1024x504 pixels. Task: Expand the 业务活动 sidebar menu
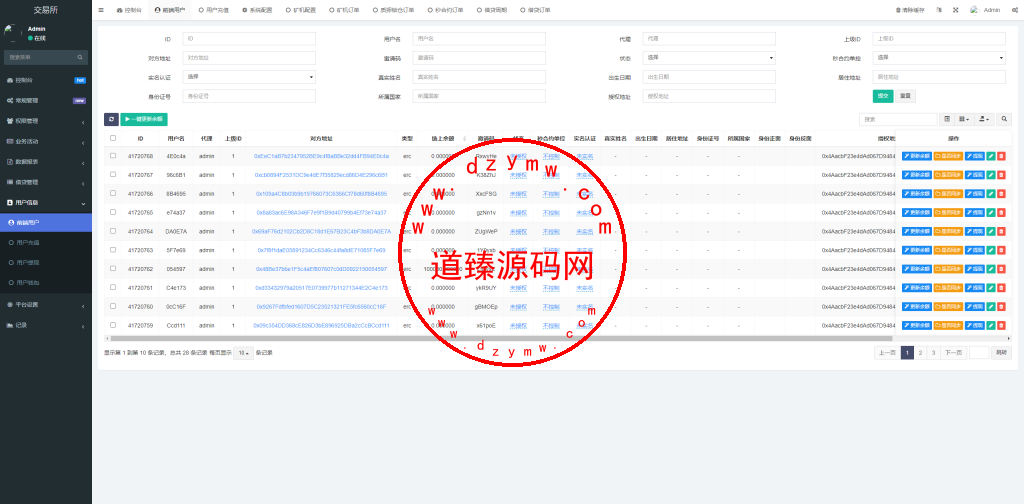pyautogui.click(x=46, y=142)
